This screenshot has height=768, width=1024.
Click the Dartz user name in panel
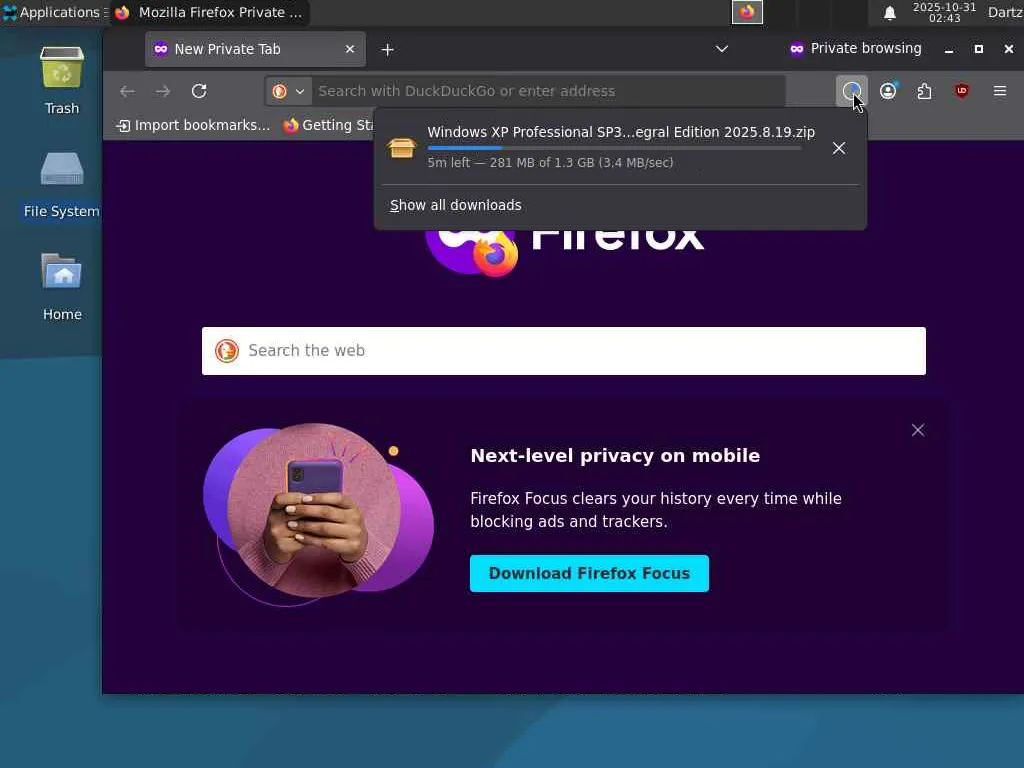[1005, 12]
